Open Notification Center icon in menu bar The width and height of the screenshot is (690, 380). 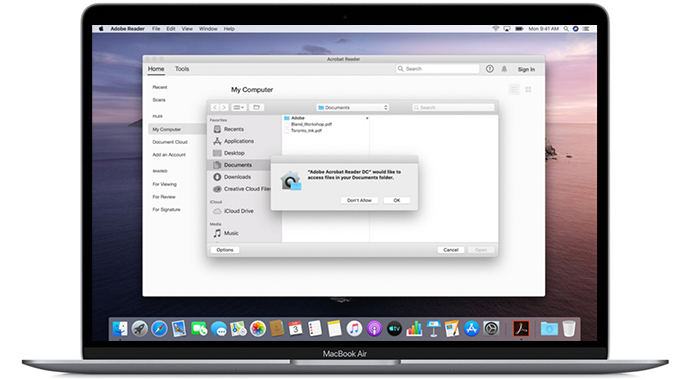pyautogui.click(x=586, y=29)
